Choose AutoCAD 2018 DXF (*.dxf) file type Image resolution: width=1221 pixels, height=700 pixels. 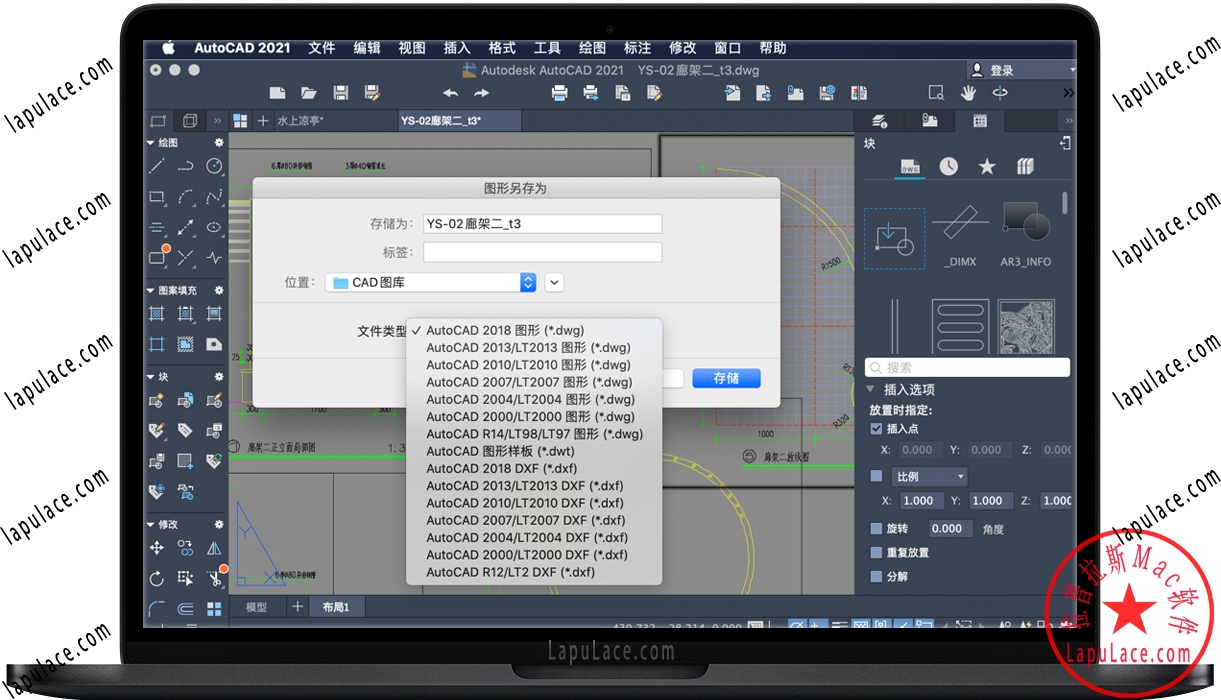501,468
